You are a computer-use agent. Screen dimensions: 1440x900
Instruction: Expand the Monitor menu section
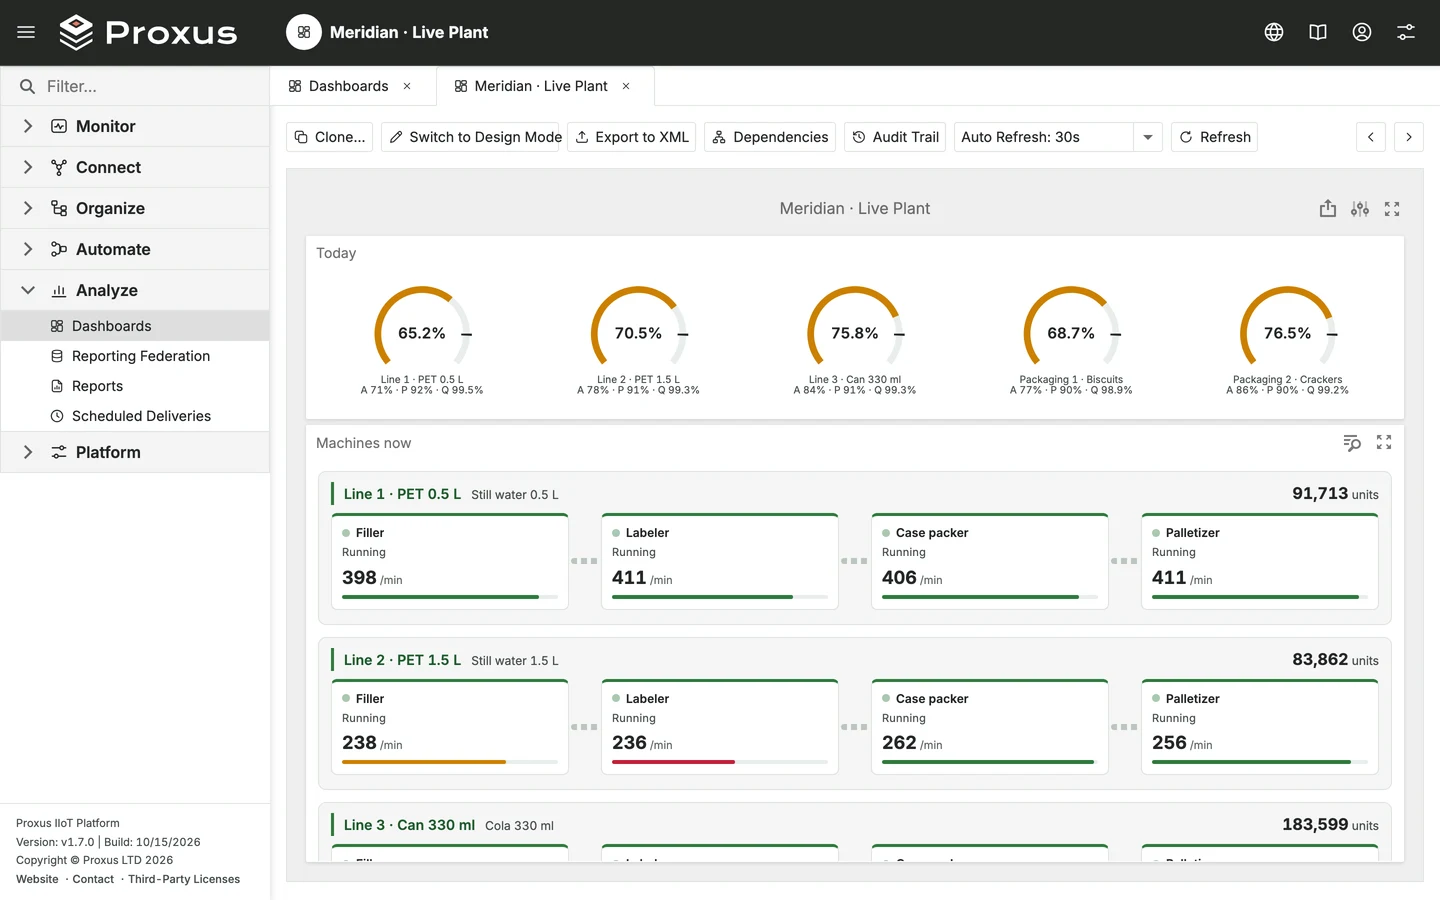[x=28, y=126]
